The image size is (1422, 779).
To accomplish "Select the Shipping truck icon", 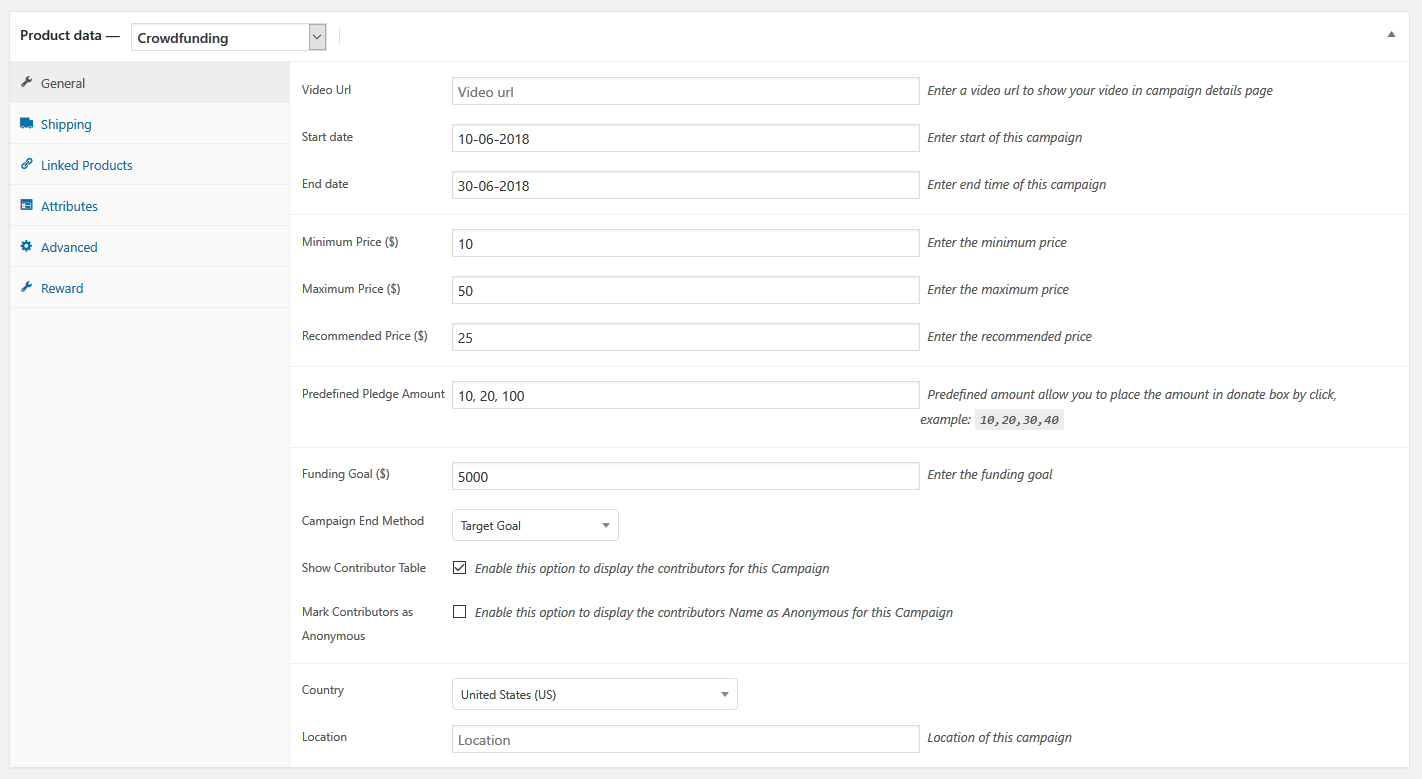I will pyautogui.click(x=27, y=123).
